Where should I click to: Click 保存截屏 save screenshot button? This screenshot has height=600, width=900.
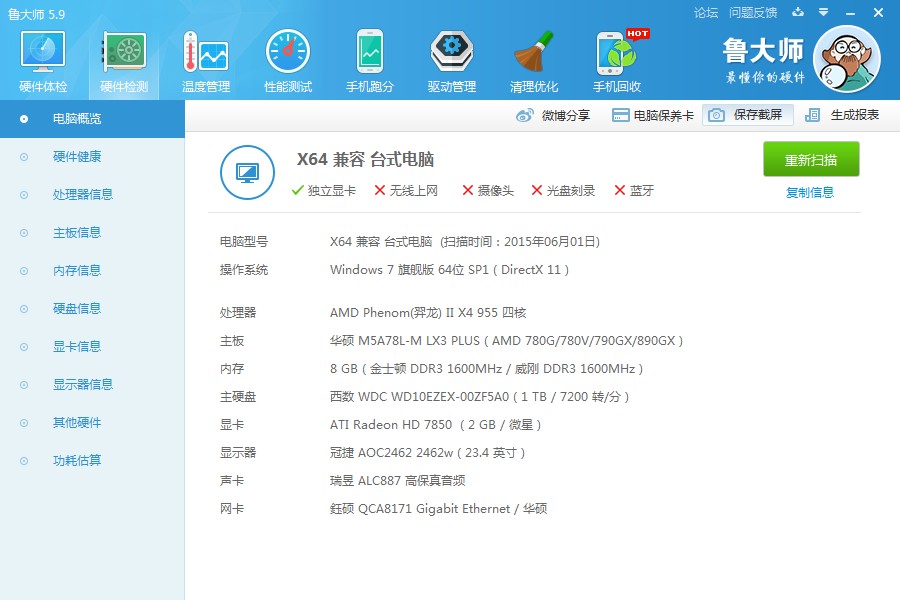pyautogui.click(x=747, y=115)
